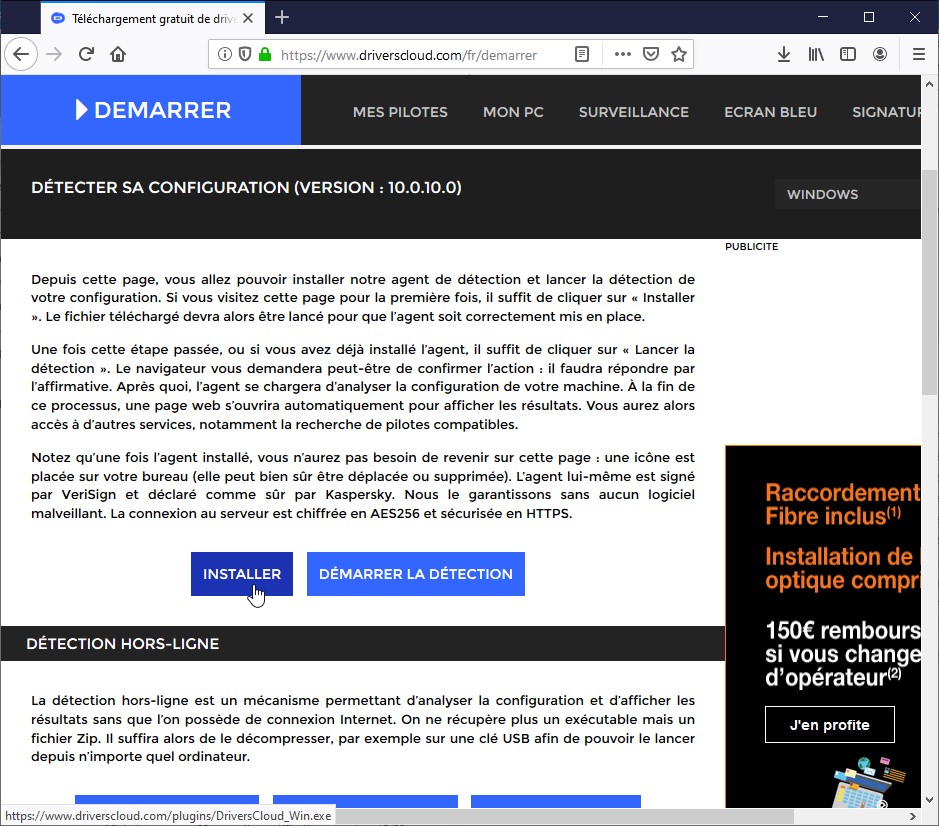The image size is (939, 826).
Task: Toggle reader view in the address bar
Action: pyautogui.click(x=581, y=55)
